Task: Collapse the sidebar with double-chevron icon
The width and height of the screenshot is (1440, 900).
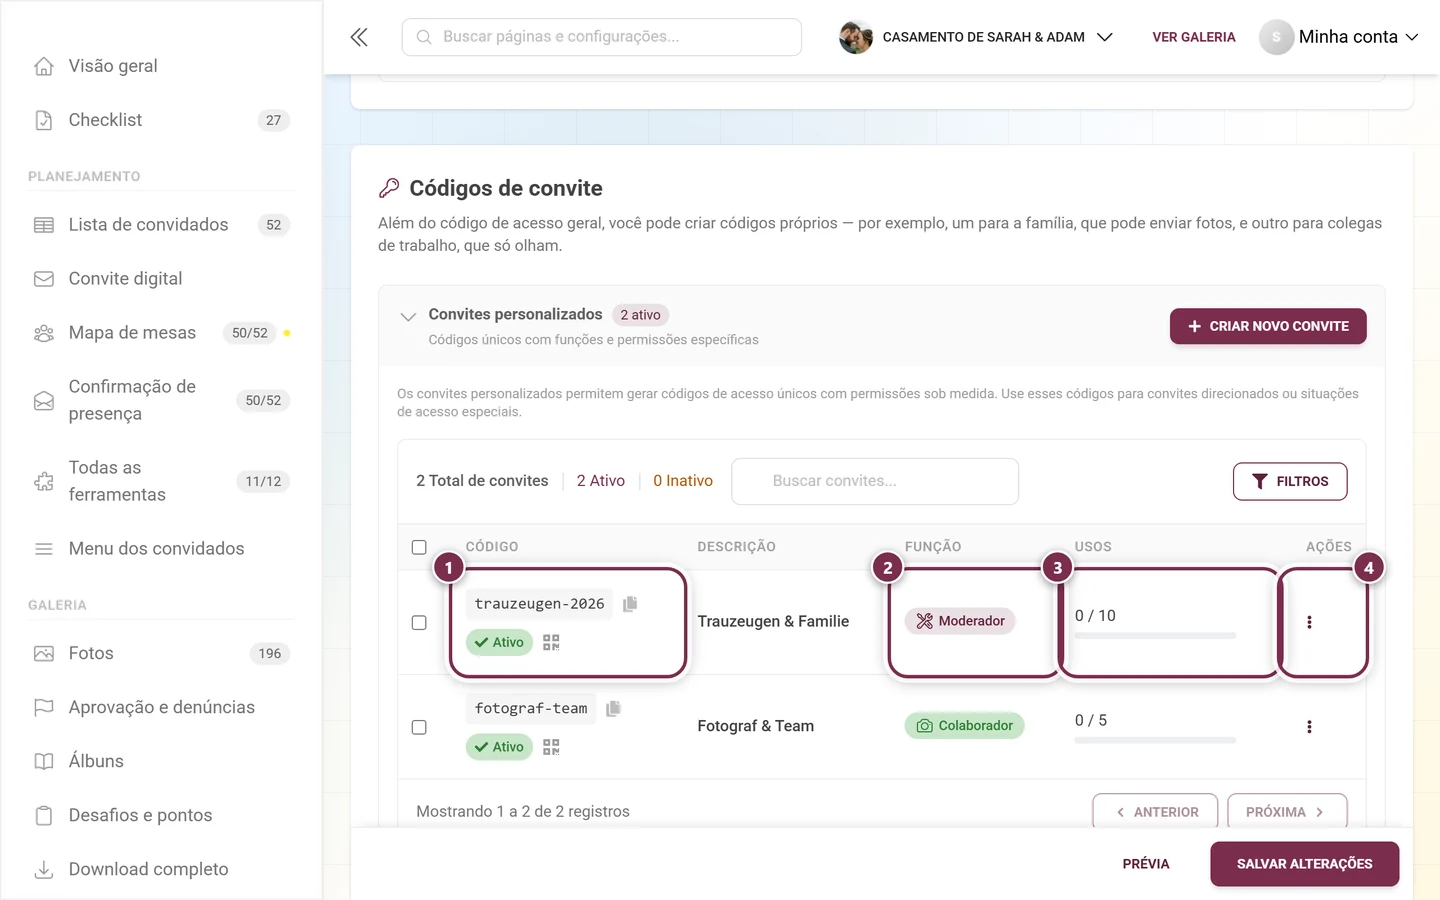Action: 359,37
